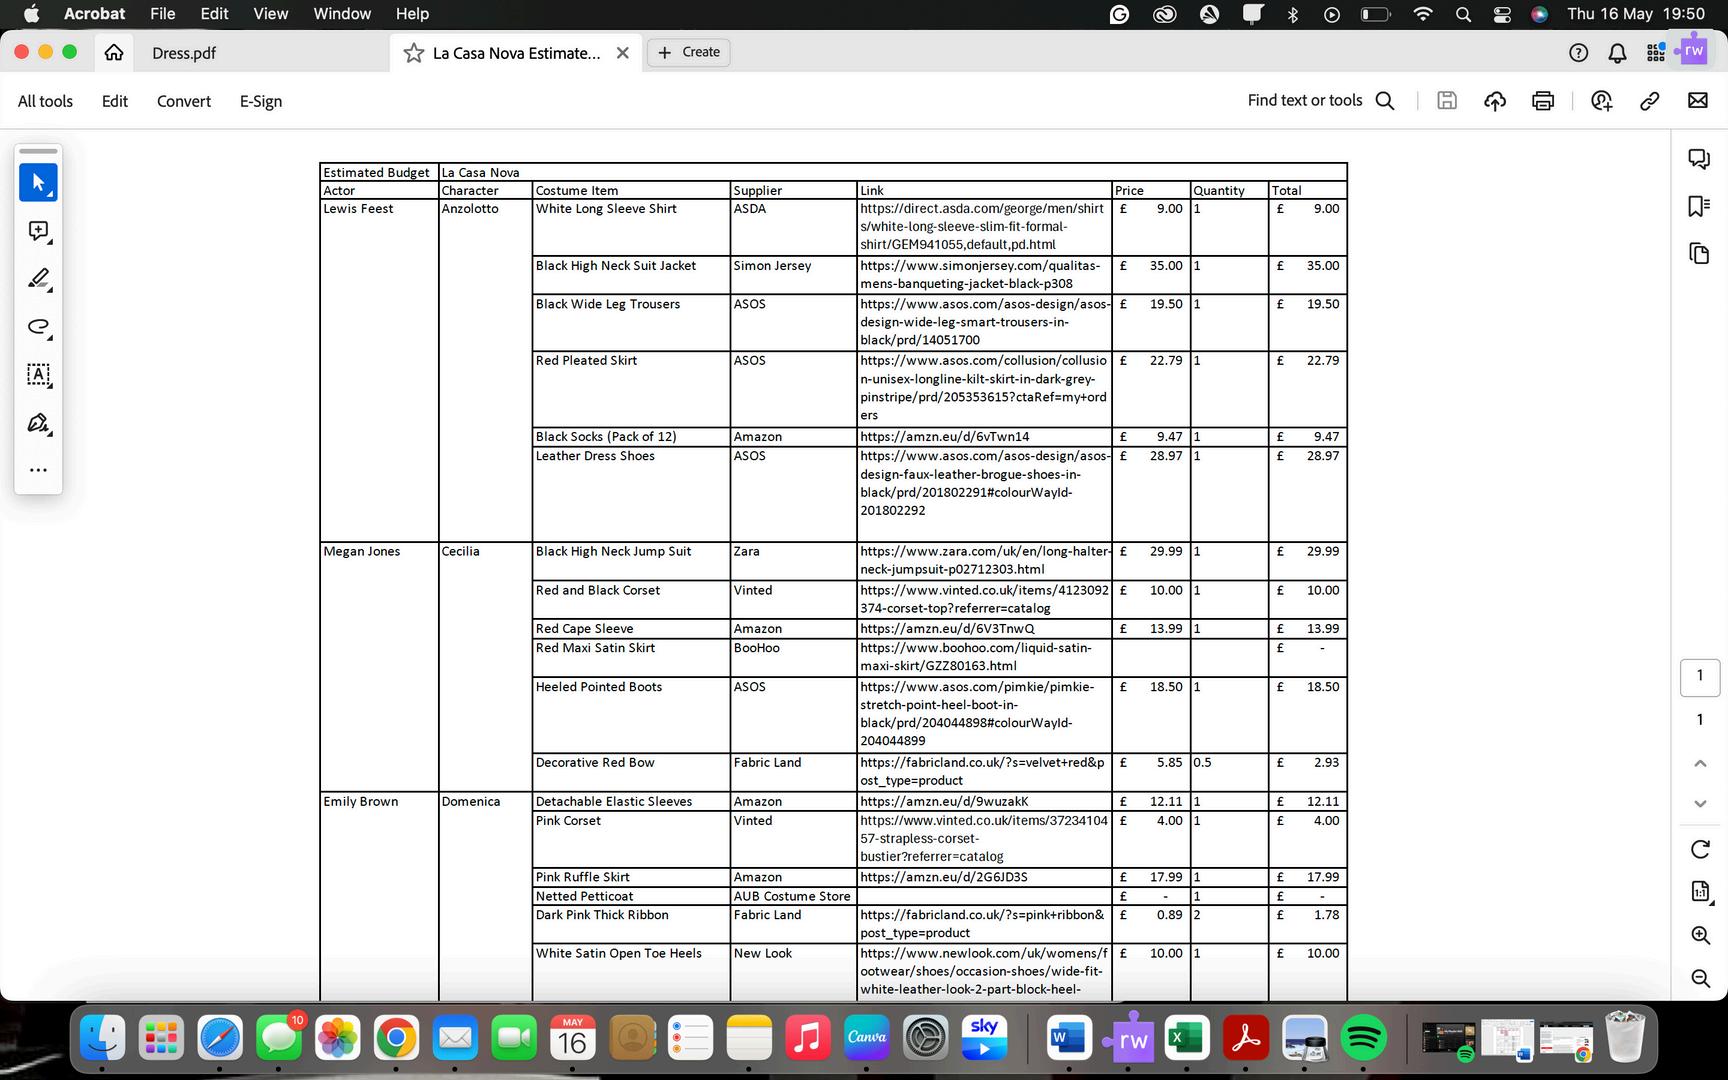1728x1080 pixels.
Task: Open the Acrobat application menu
Action: point(94,14)
